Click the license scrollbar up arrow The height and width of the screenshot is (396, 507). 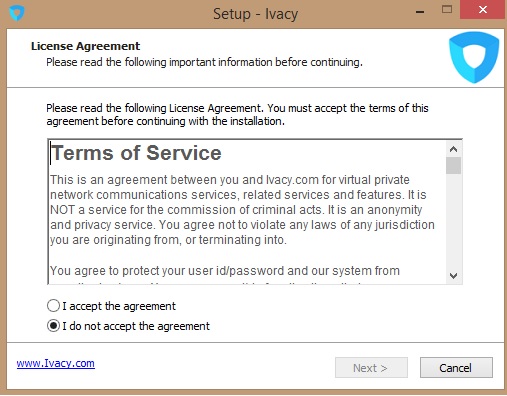point(453,149)
